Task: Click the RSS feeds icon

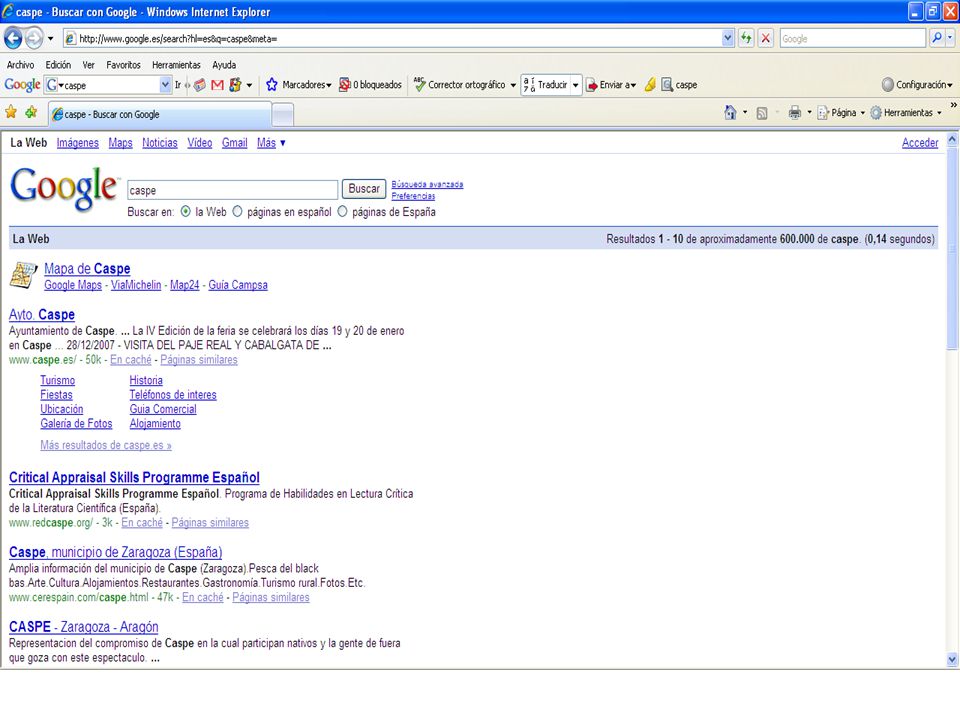Action: [x=762, y=113]
